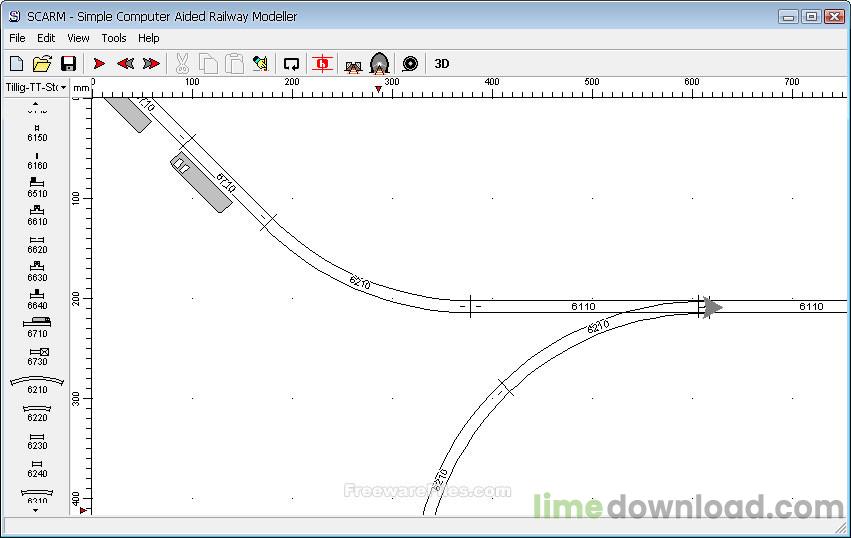Save the layout with floppy icon
Viewport: 851px width, 538px height.
click(x=68, y=64)
